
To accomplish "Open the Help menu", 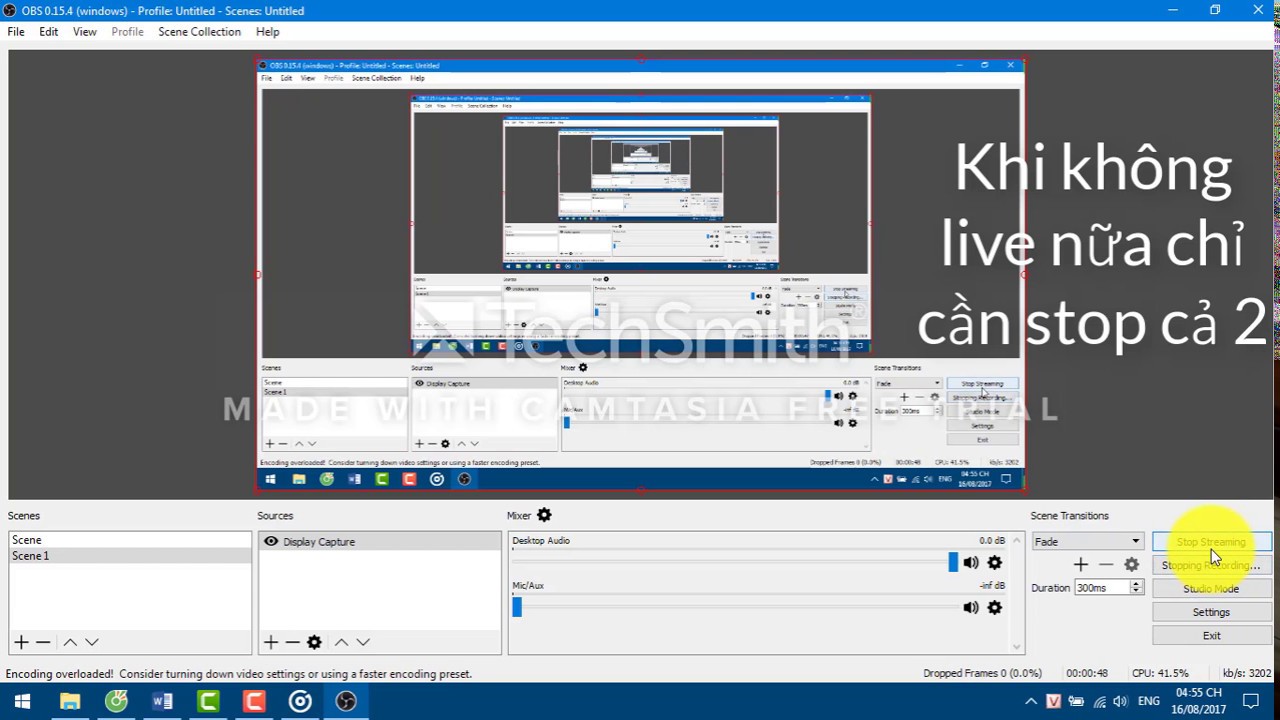I will [x=267, y=32].
